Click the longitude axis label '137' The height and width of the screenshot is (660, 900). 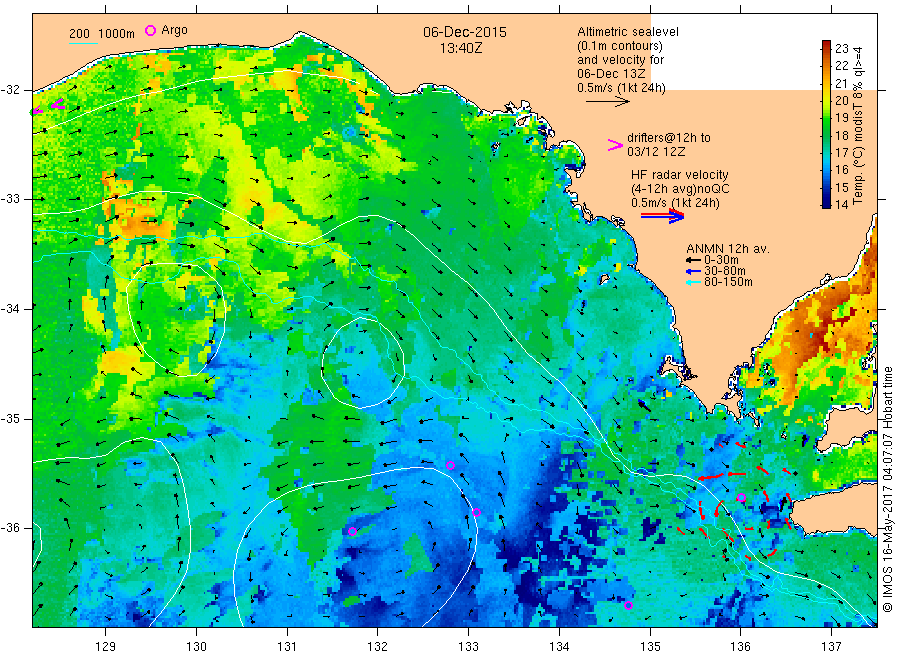click(831, 647)
